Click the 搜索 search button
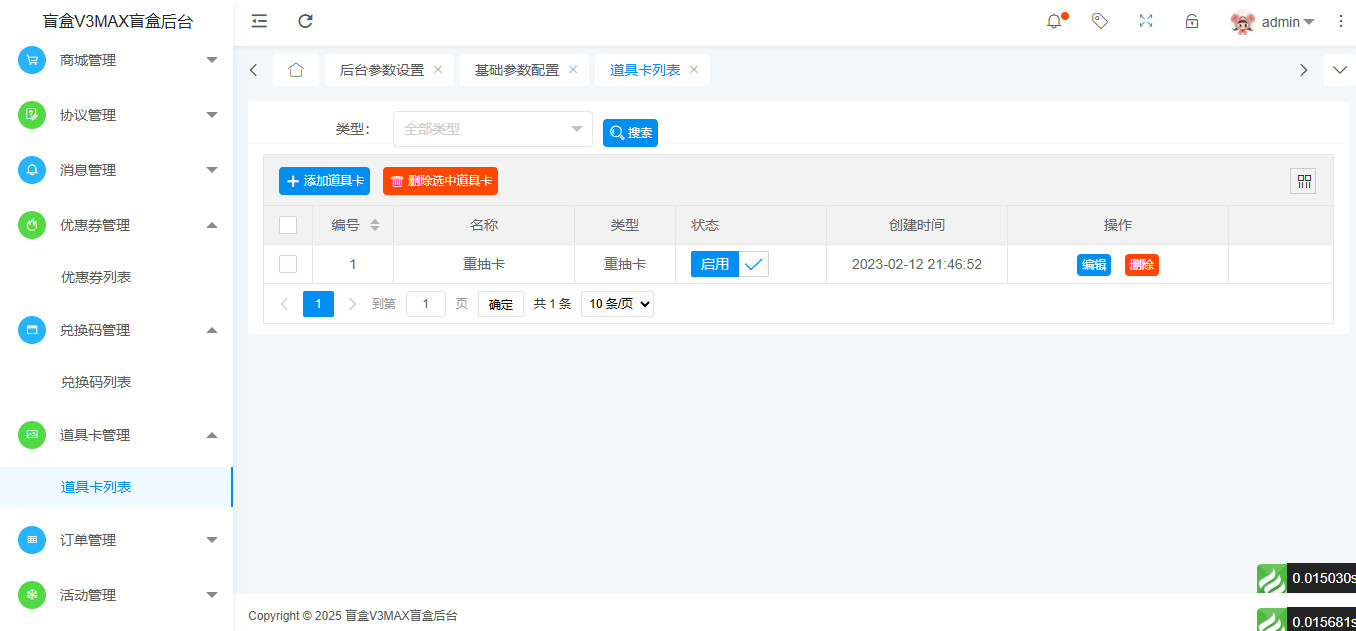Viewport: 1356px width, 631px height. 630,133
